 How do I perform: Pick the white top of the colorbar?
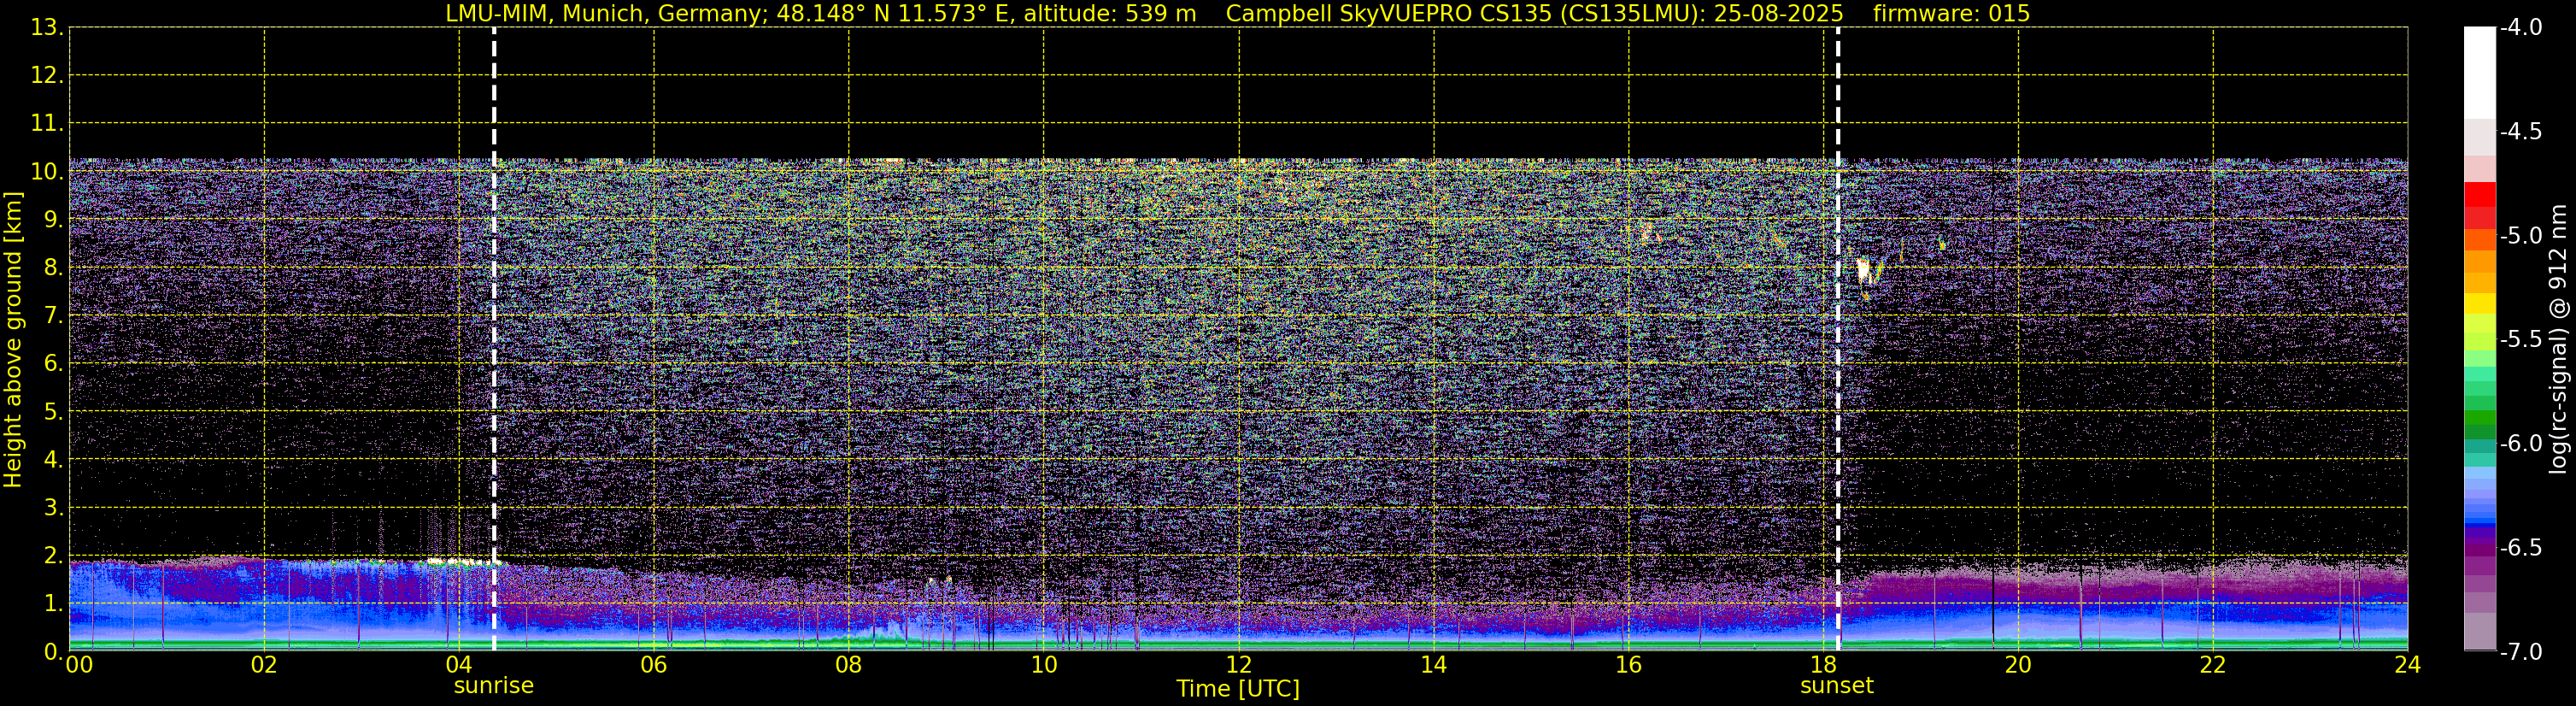[x=2480, y=72]
